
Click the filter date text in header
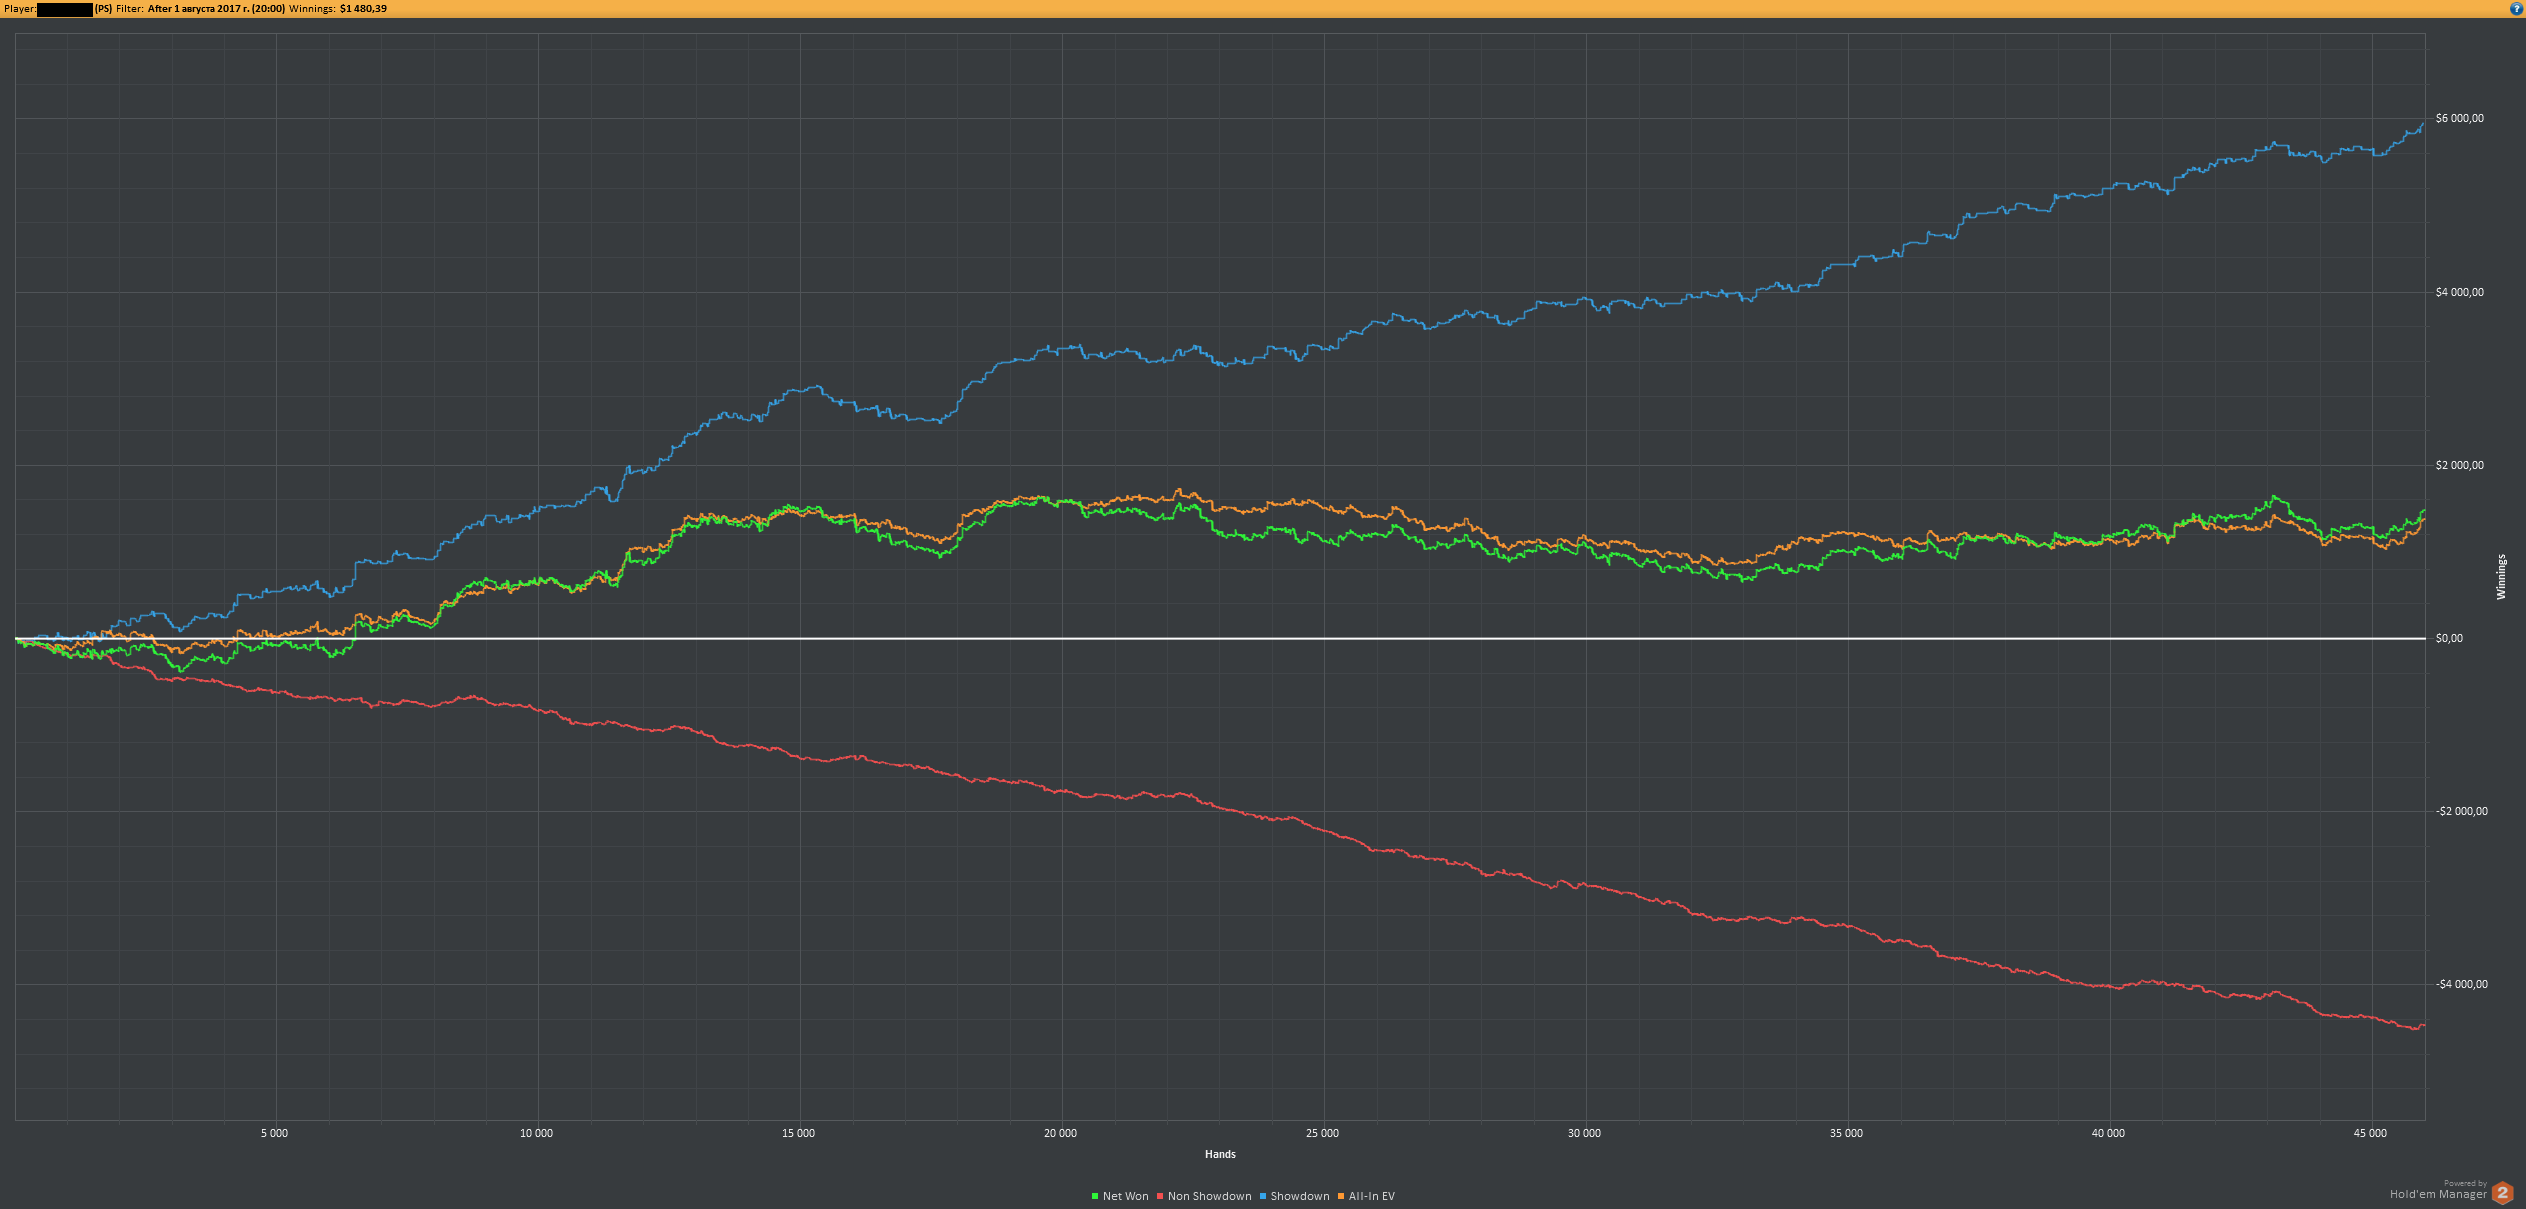point(216,9)
